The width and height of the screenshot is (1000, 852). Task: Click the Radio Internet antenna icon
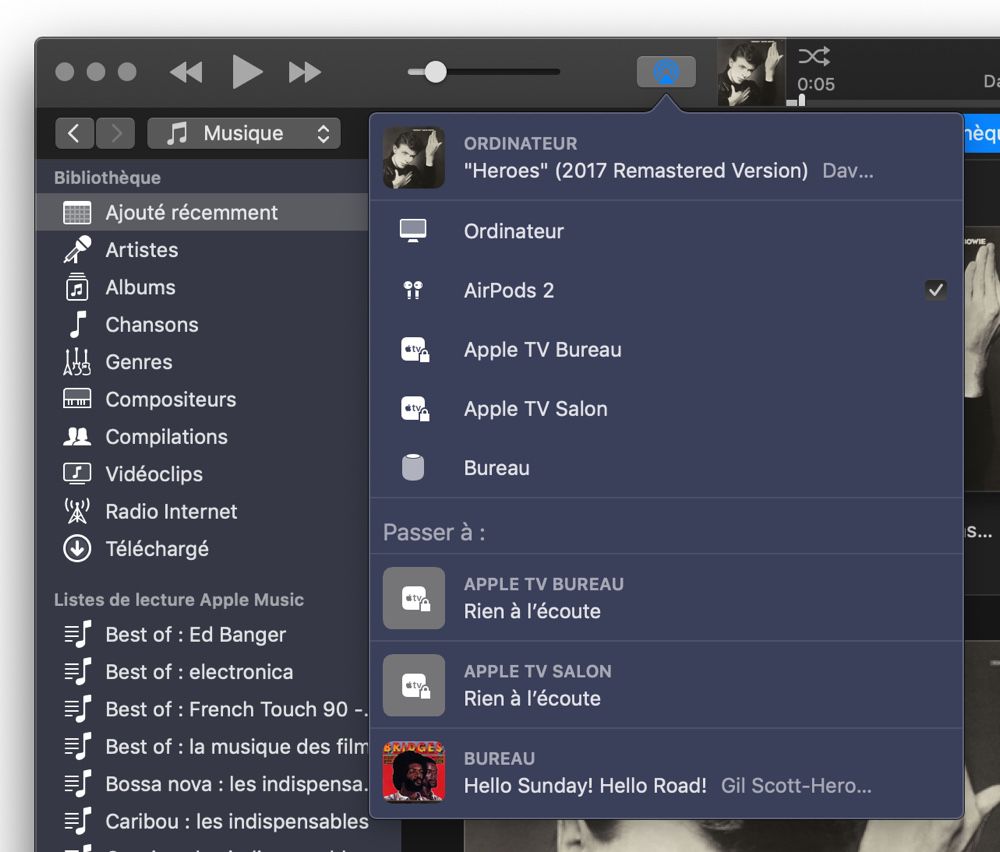click(x=77, y=511)
